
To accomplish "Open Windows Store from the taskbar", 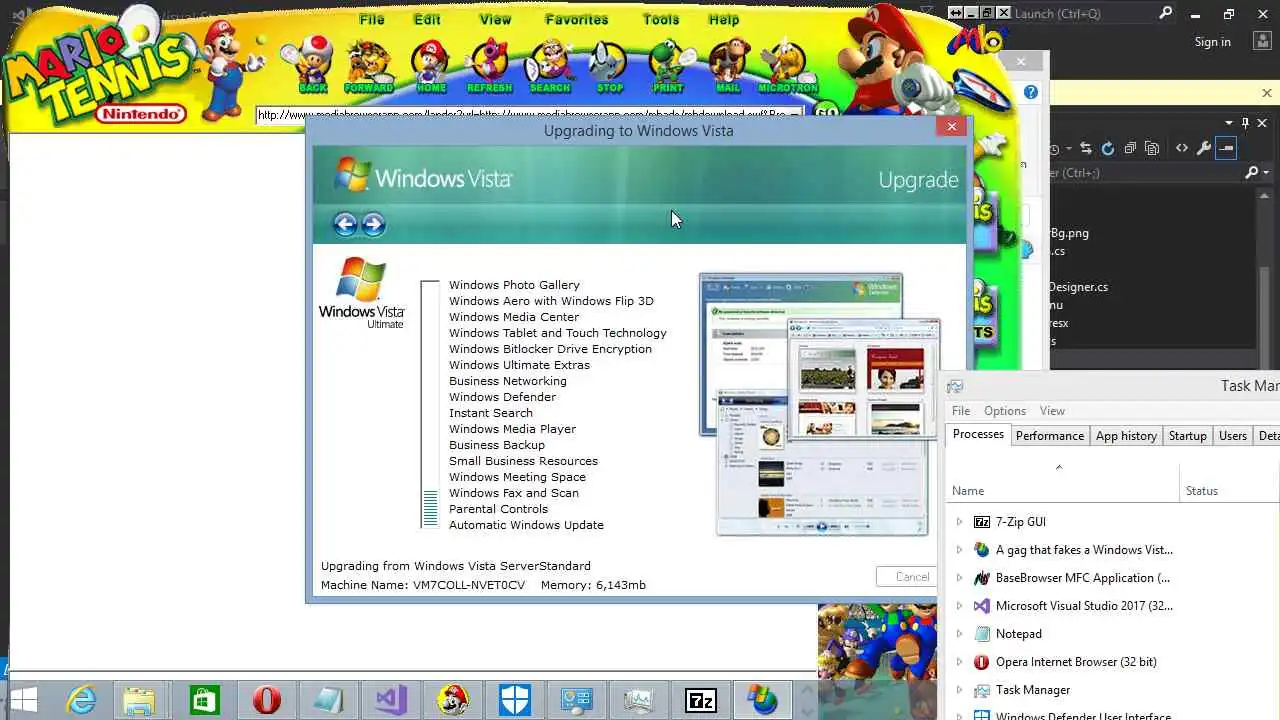I will coord(204,700).
